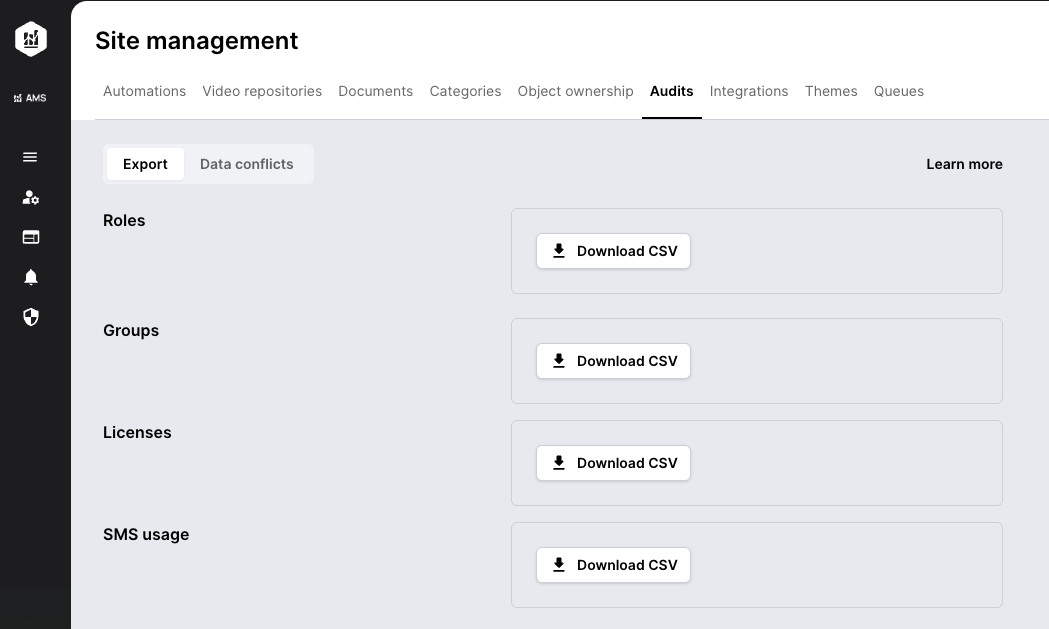Screen dimensions: 1049x629
Task: Switch to the Automations tab
Action: (145, 91)
